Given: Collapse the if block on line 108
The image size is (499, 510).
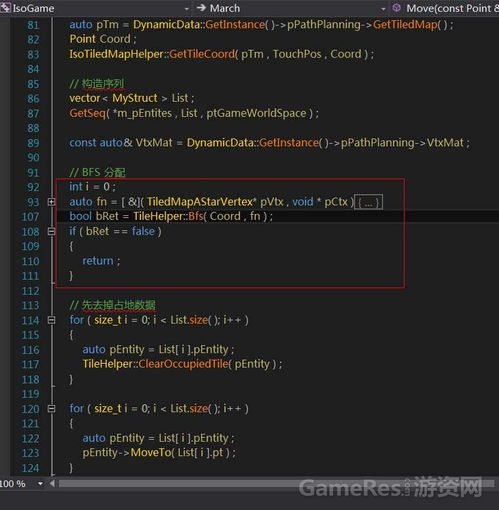Looking at the screenshot, I should click(51, 231).
